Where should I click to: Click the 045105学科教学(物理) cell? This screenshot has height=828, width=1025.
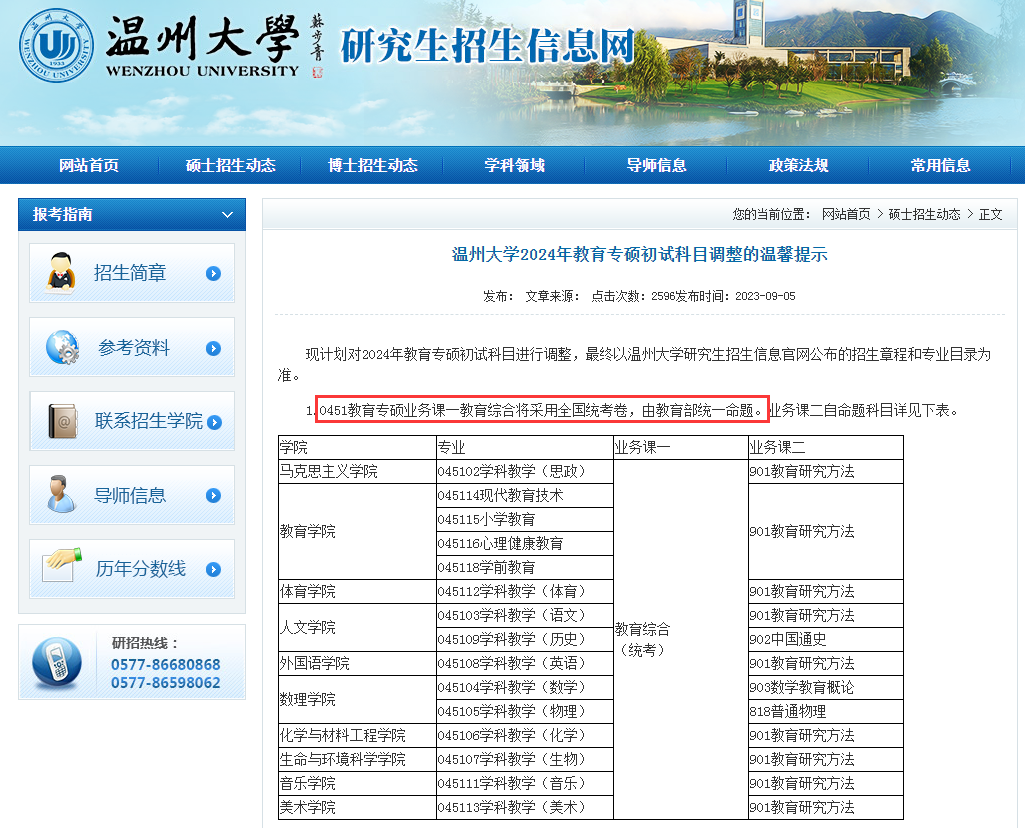(x=525, y=711)
